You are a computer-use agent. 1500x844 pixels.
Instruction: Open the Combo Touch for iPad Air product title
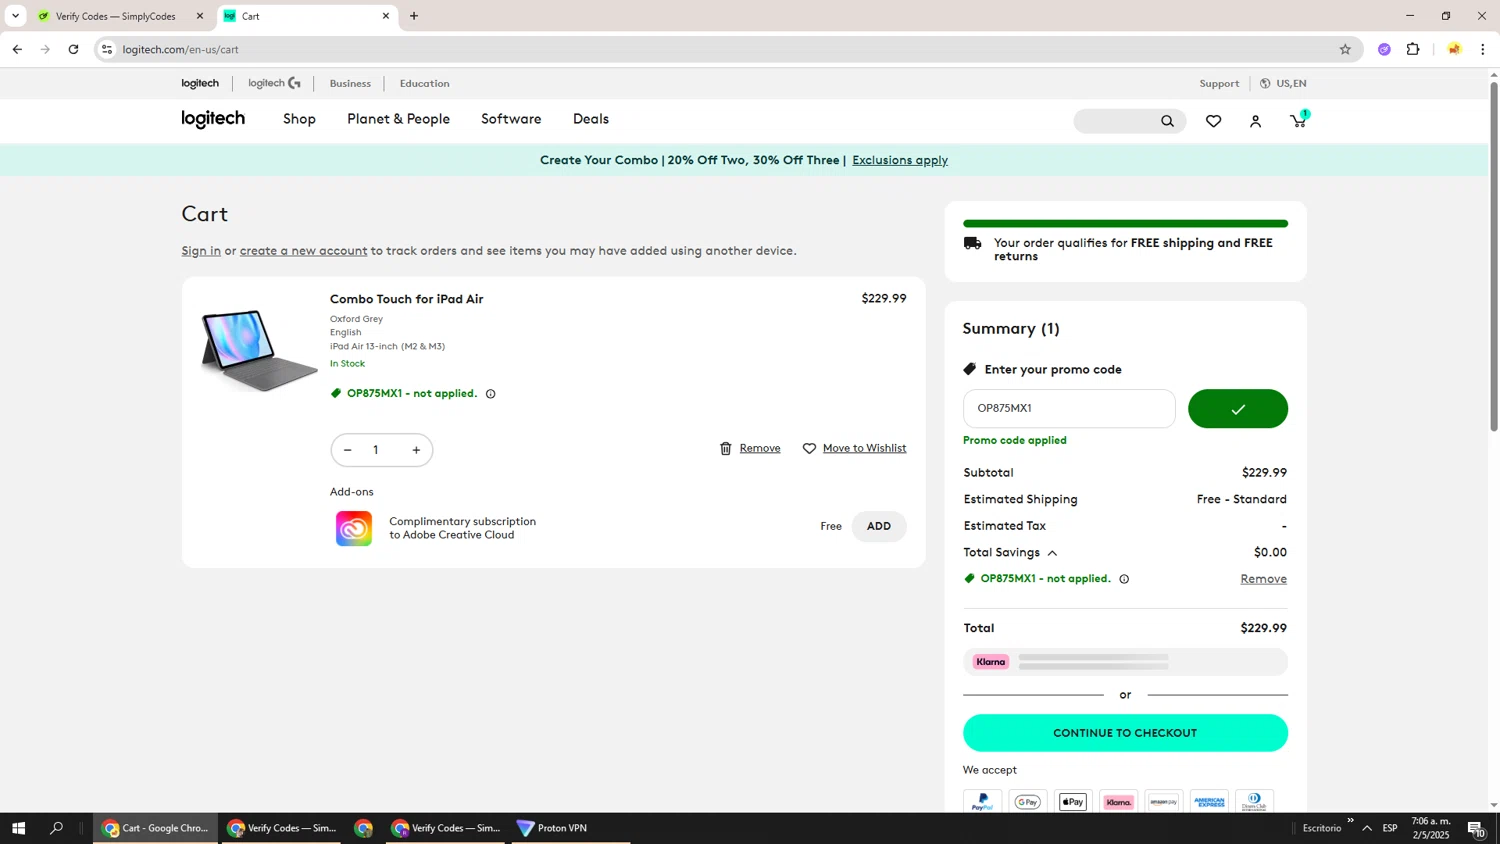point(406,299)
